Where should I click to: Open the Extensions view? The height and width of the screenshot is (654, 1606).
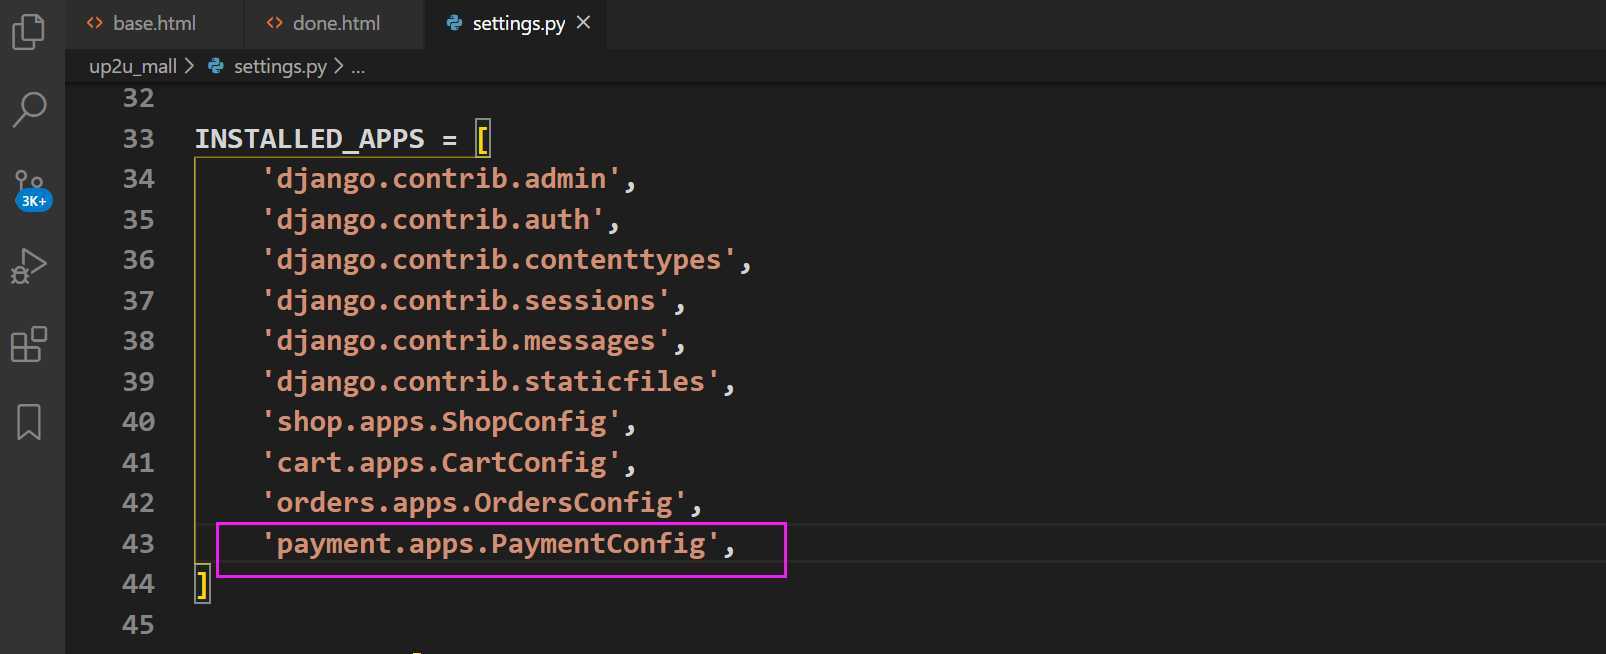pyautogui.click(x=28, y=344)
